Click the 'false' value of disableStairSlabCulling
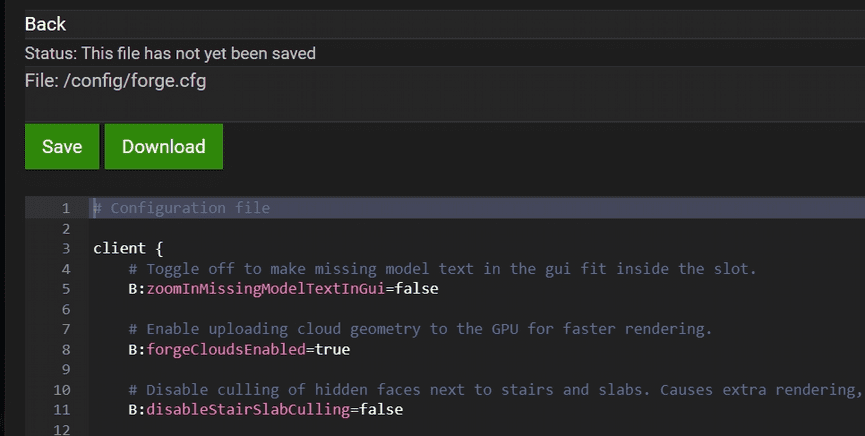Viewport: 865px width, 436px height. pos(380,409)
